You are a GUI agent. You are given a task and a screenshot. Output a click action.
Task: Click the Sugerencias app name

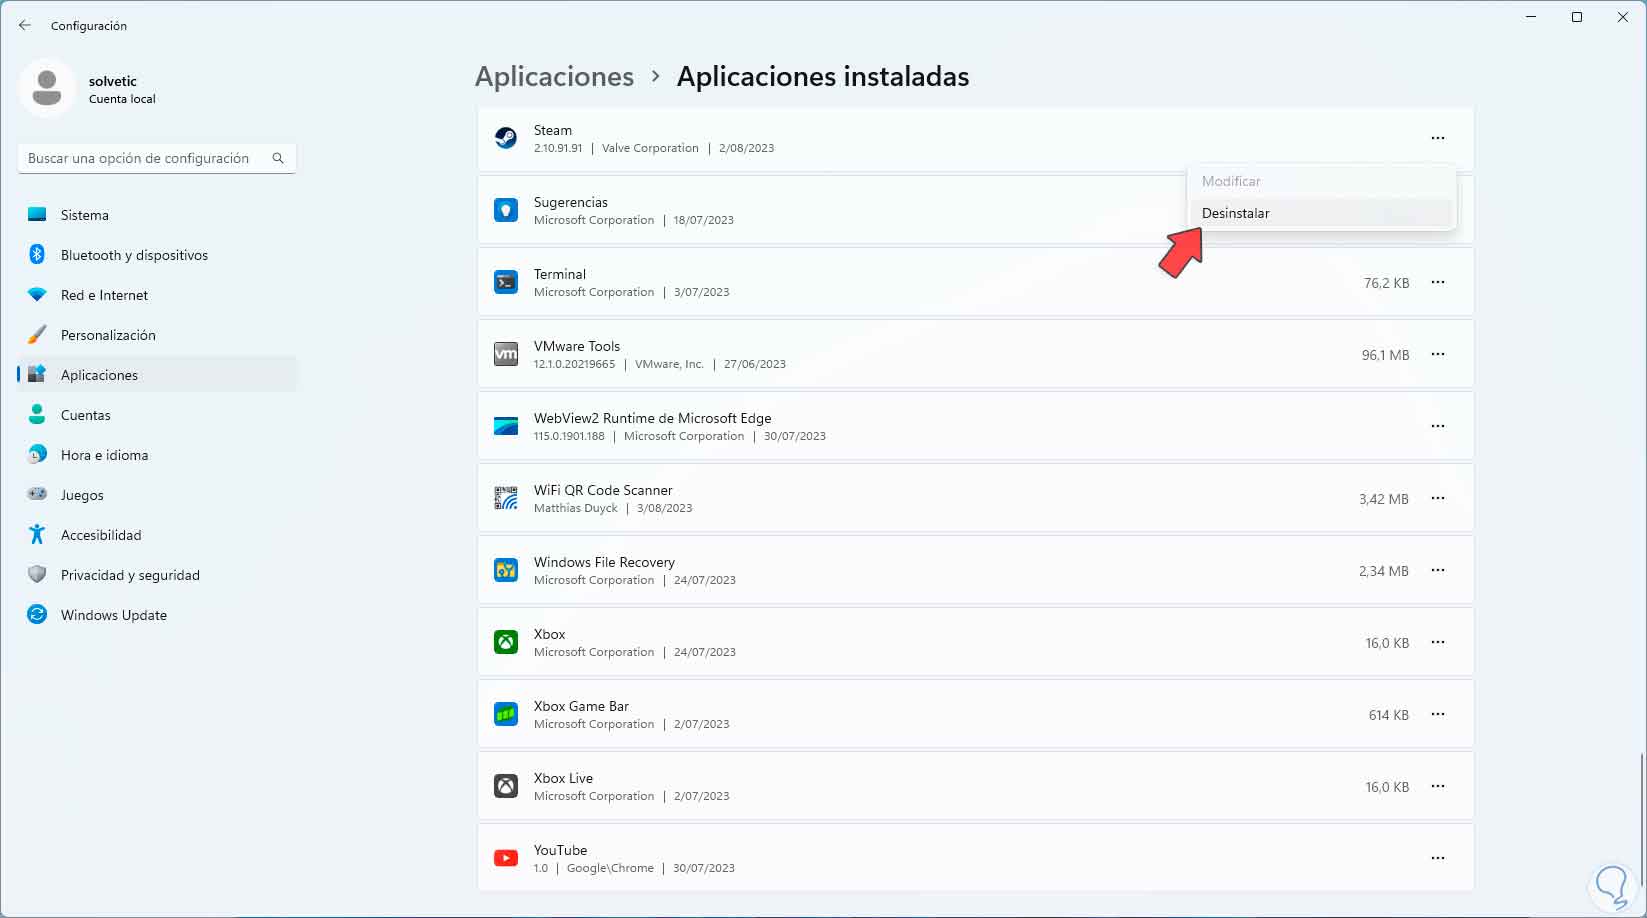[571, 202]
